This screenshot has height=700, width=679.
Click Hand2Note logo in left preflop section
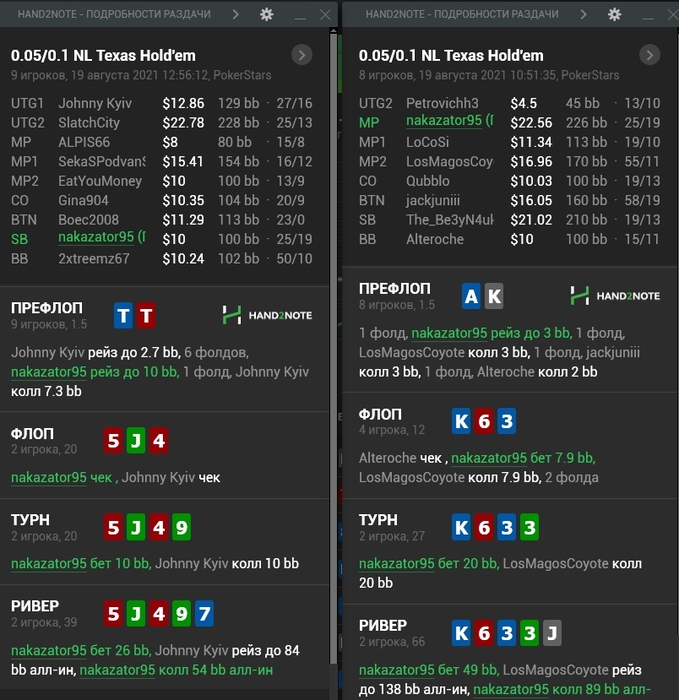tap(267, 315)
